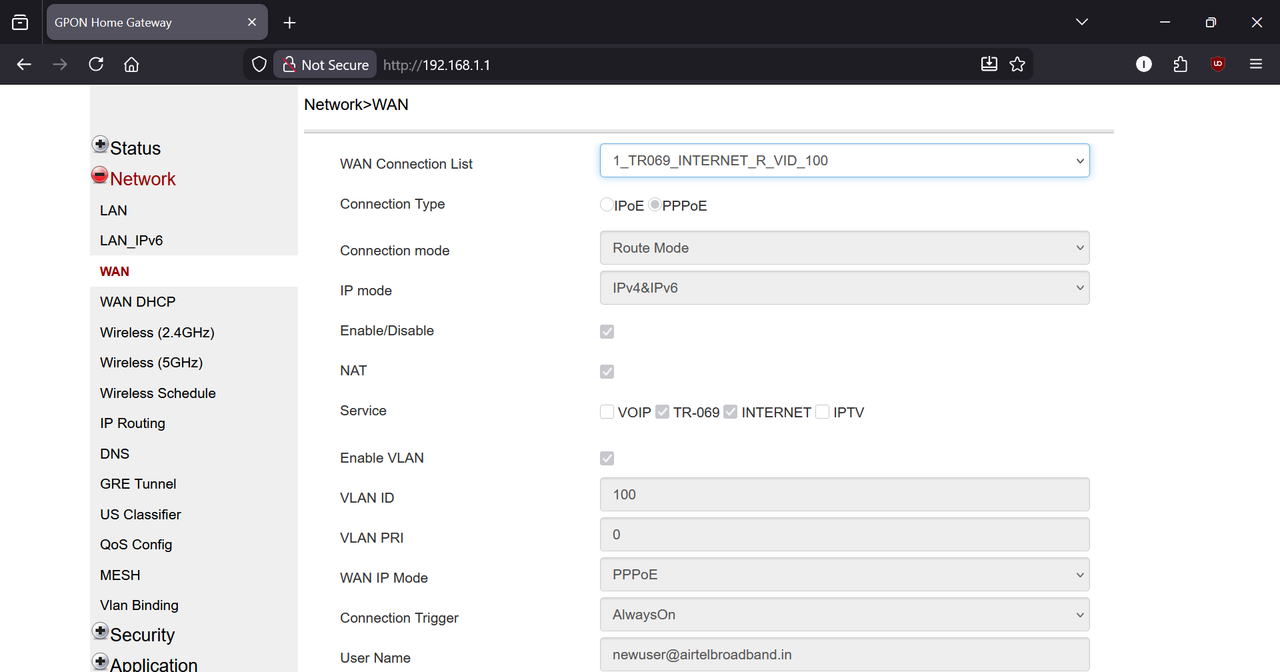1280x672 pixels.
Task: Open the MESH settings page
Action: pyautogui.click(x=120, y=575)
